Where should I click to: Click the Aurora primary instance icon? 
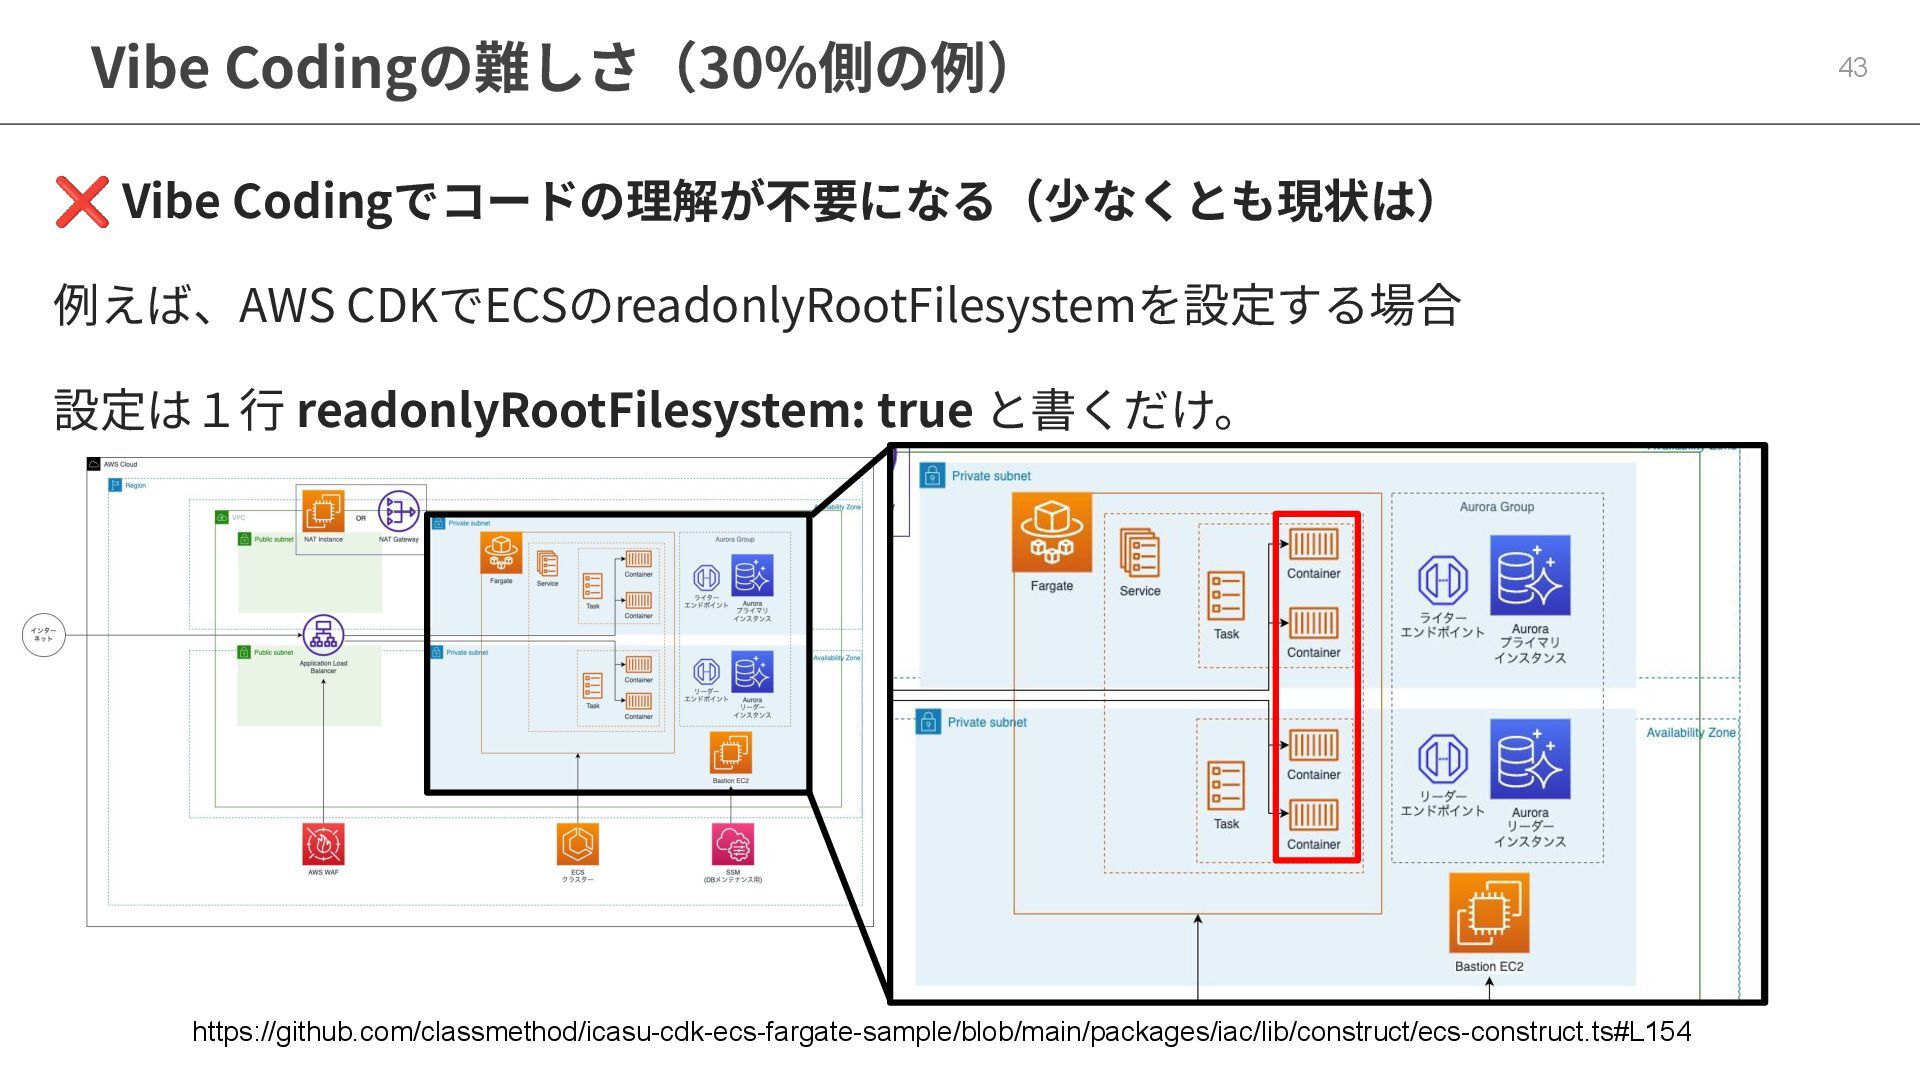[x=1530, y=575]
